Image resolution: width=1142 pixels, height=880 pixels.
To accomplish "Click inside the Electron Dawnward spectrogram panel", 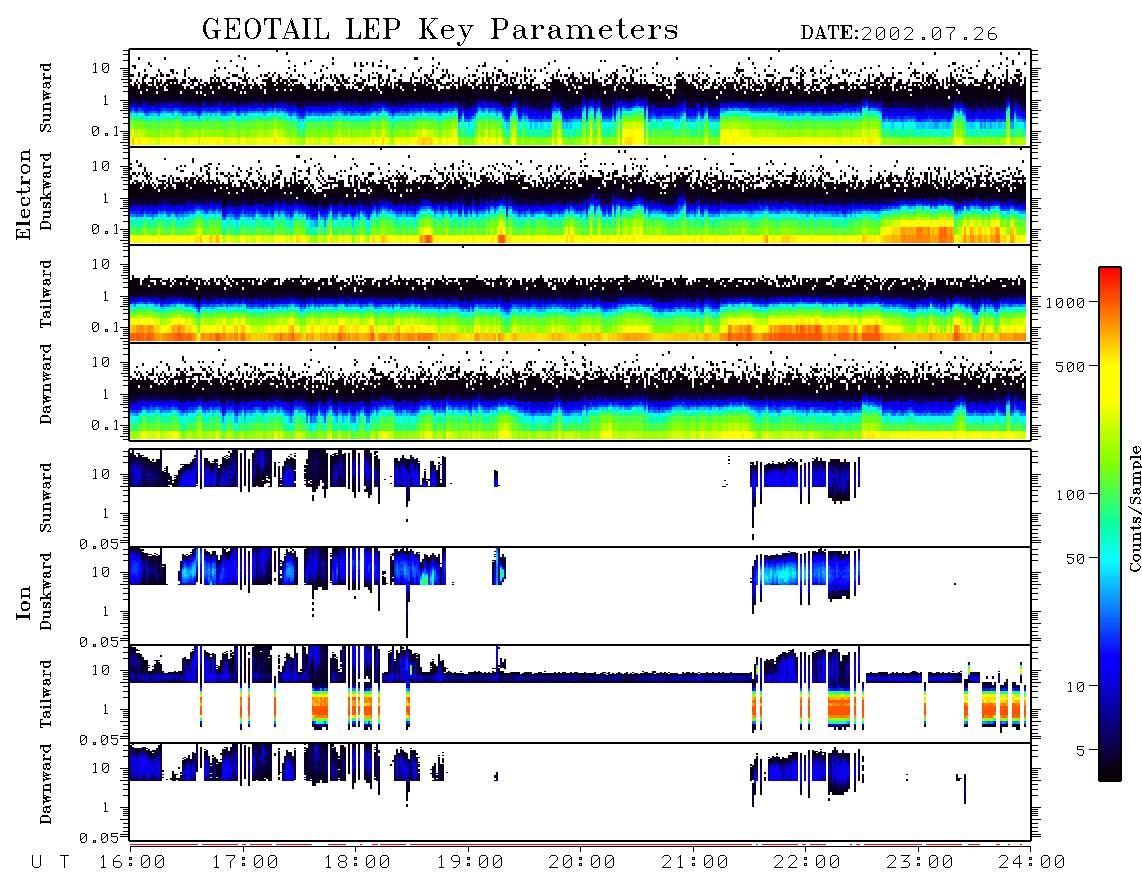I will click(580, 391).
